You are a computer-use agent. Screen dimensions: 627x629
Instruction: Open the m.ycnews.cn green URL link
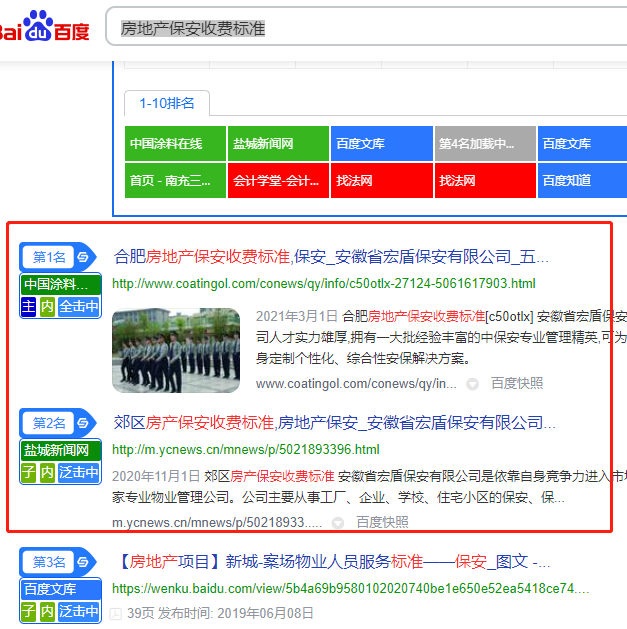(x=246, y=450)
